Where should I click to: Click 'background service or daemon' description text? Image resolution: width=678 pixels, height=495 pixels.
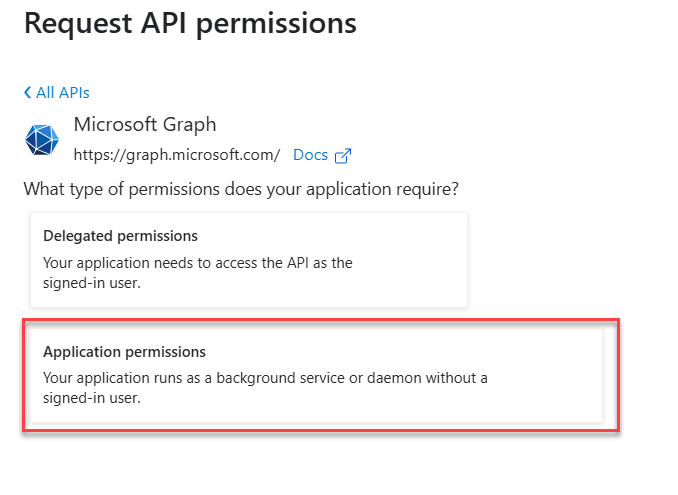click(x=265, y=378)
